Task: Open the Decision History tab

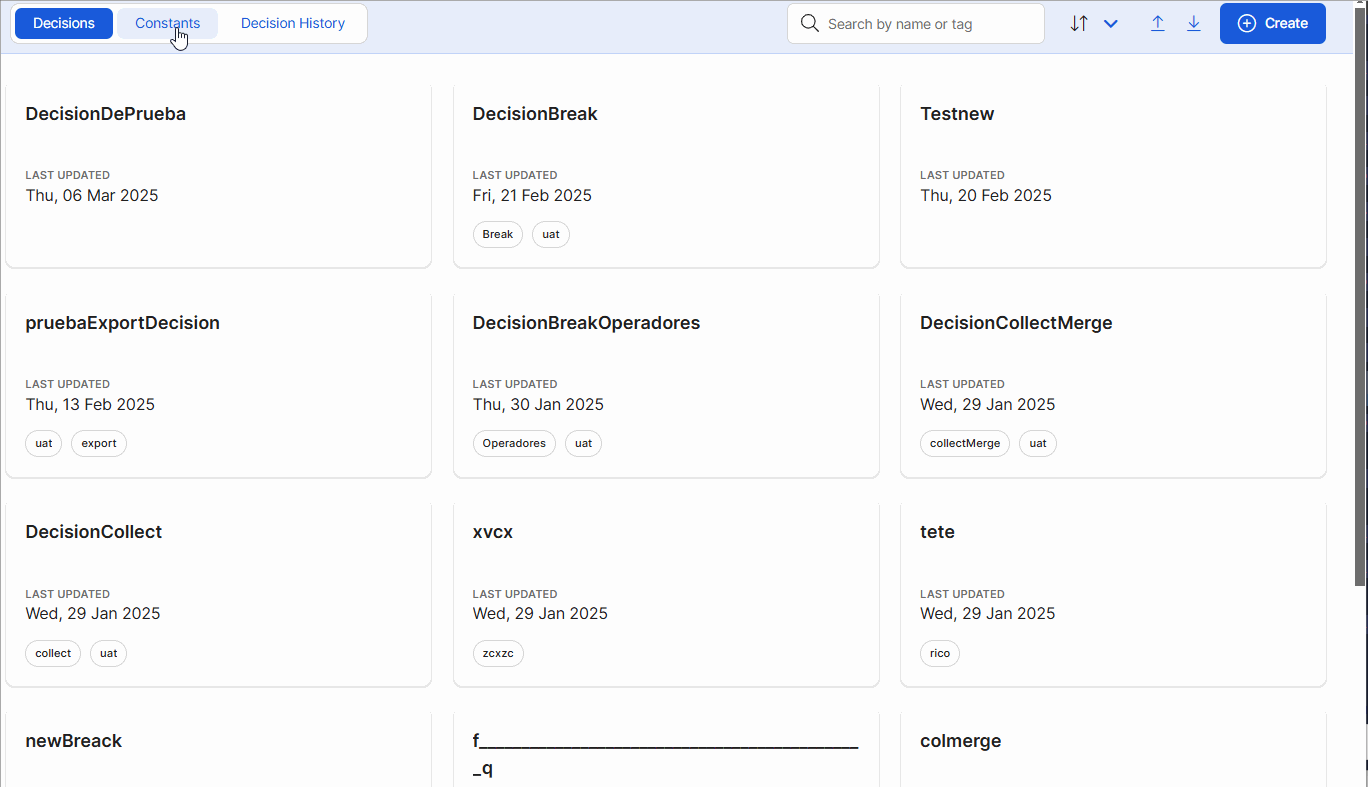Action: coord(292,23)
